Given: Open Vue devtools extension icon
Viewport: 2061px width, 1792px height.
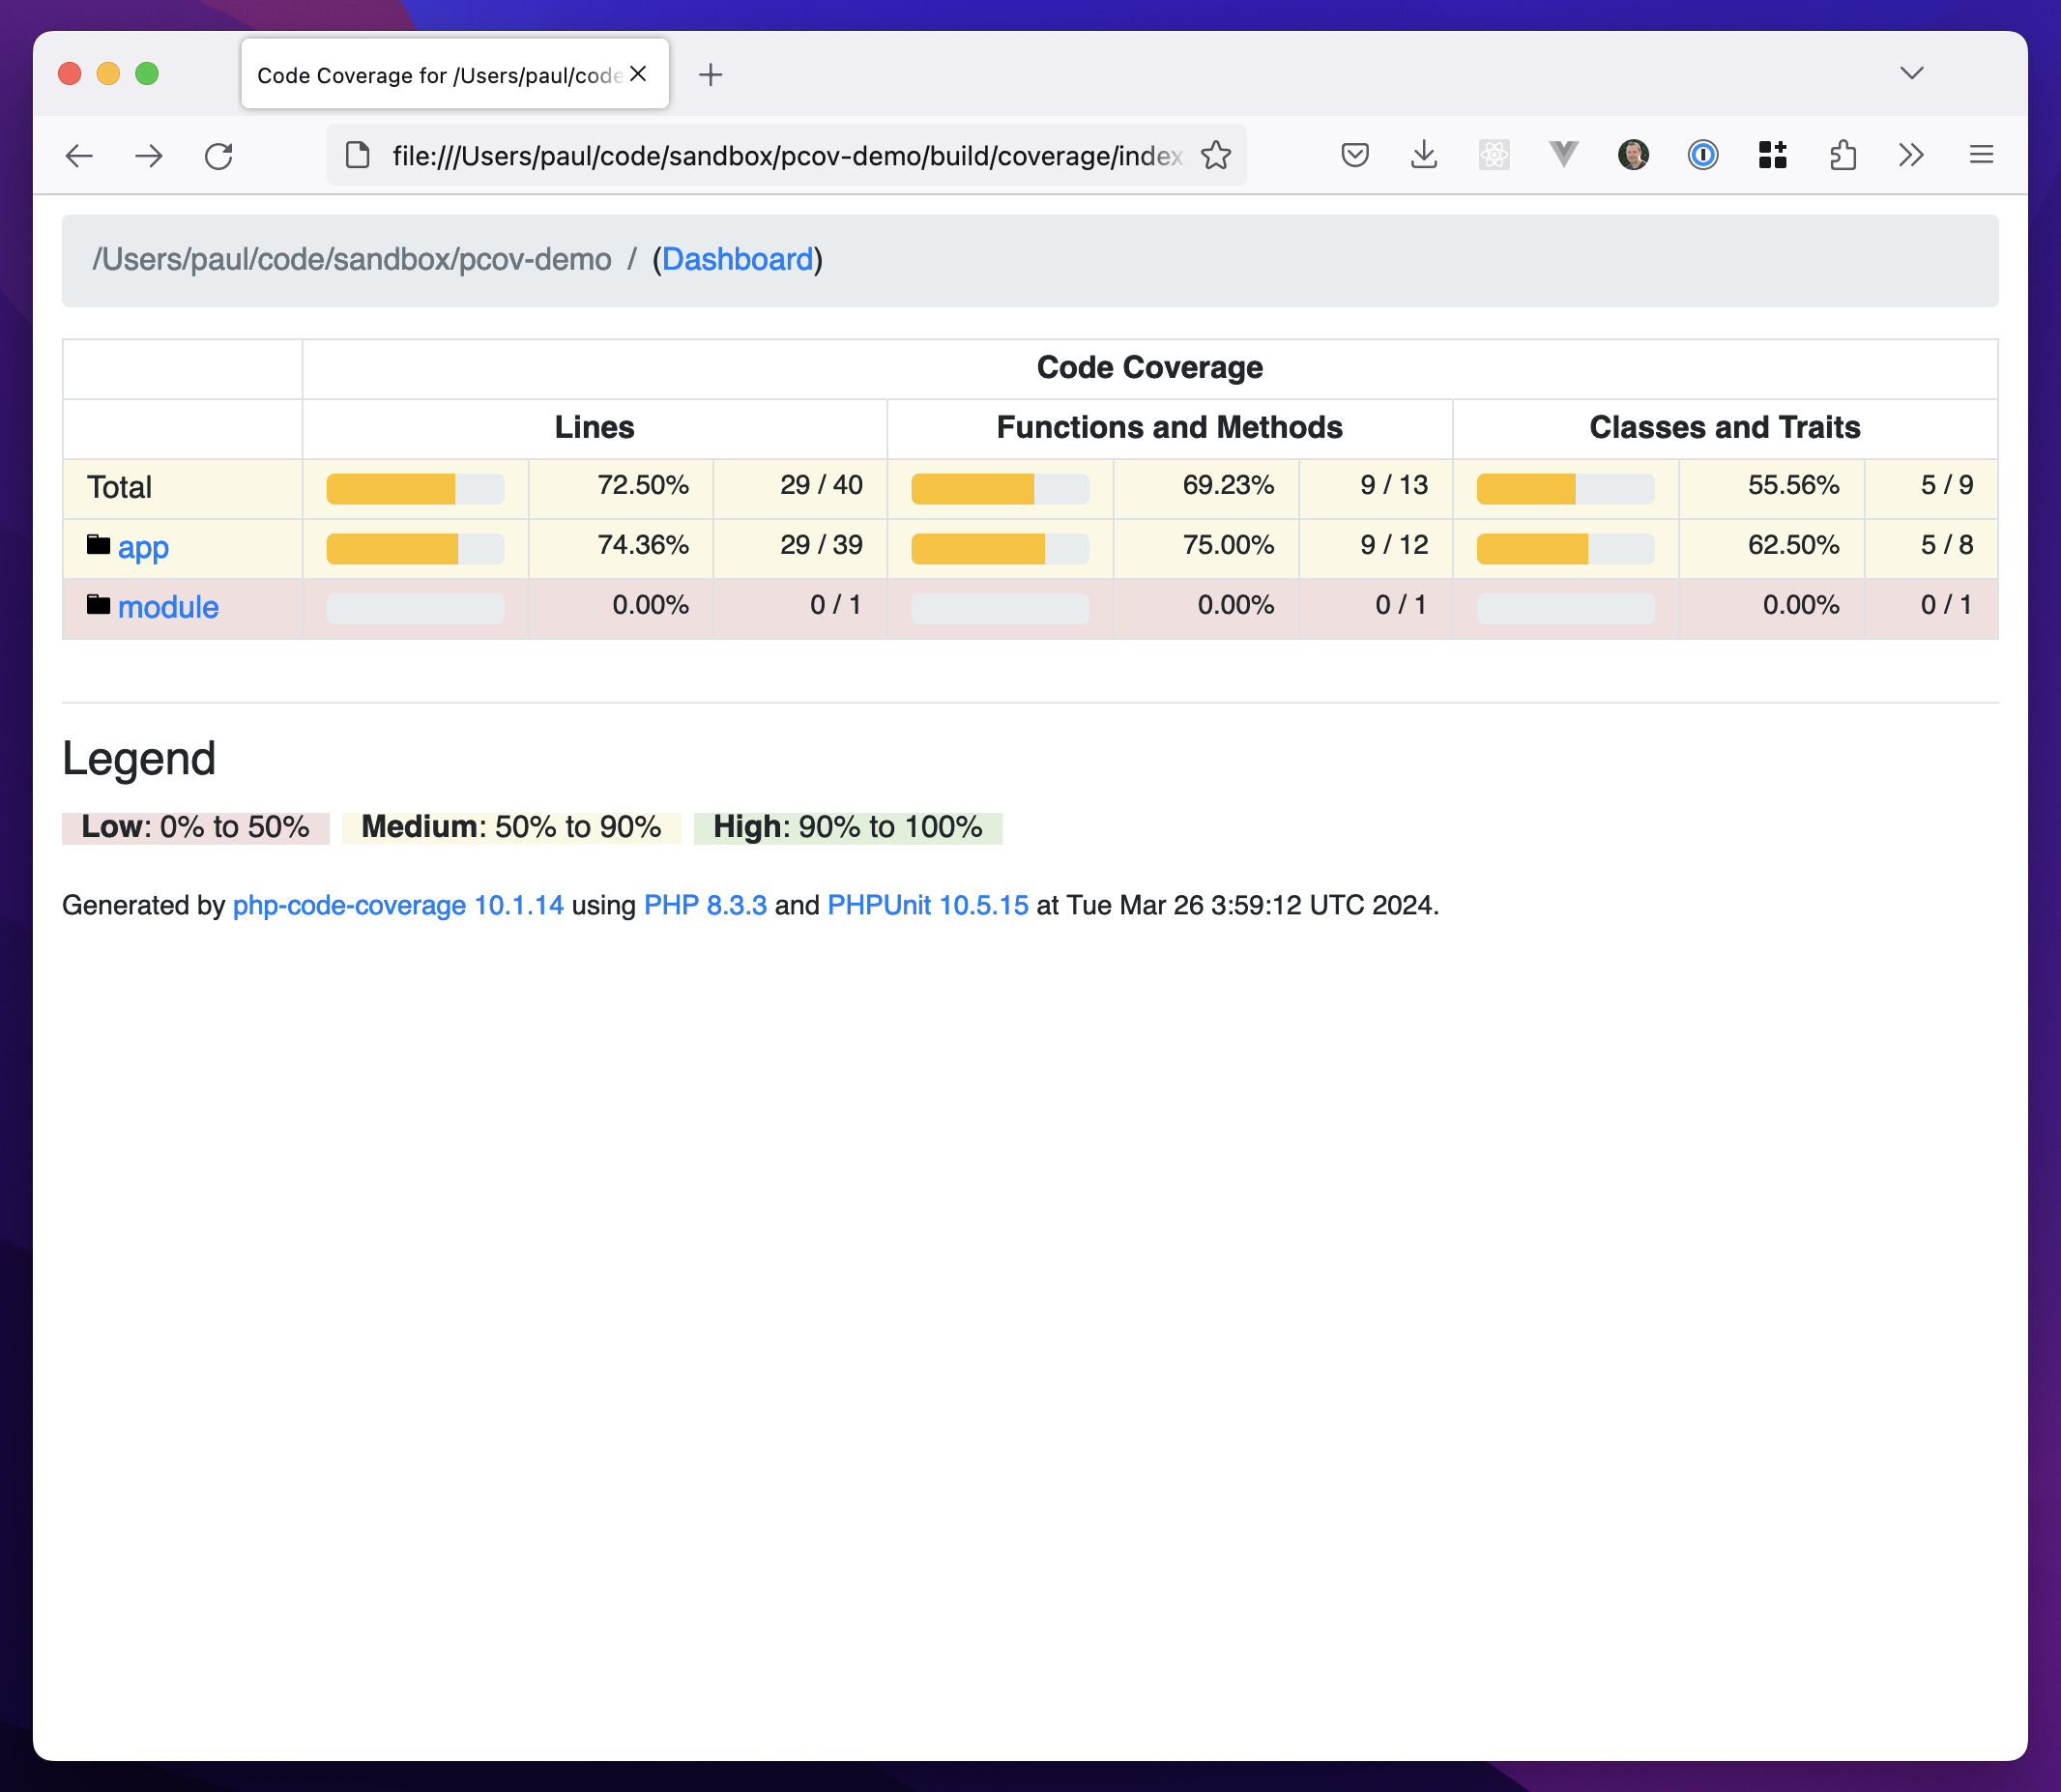Looking at the screenshot, I should (1564, 155).
